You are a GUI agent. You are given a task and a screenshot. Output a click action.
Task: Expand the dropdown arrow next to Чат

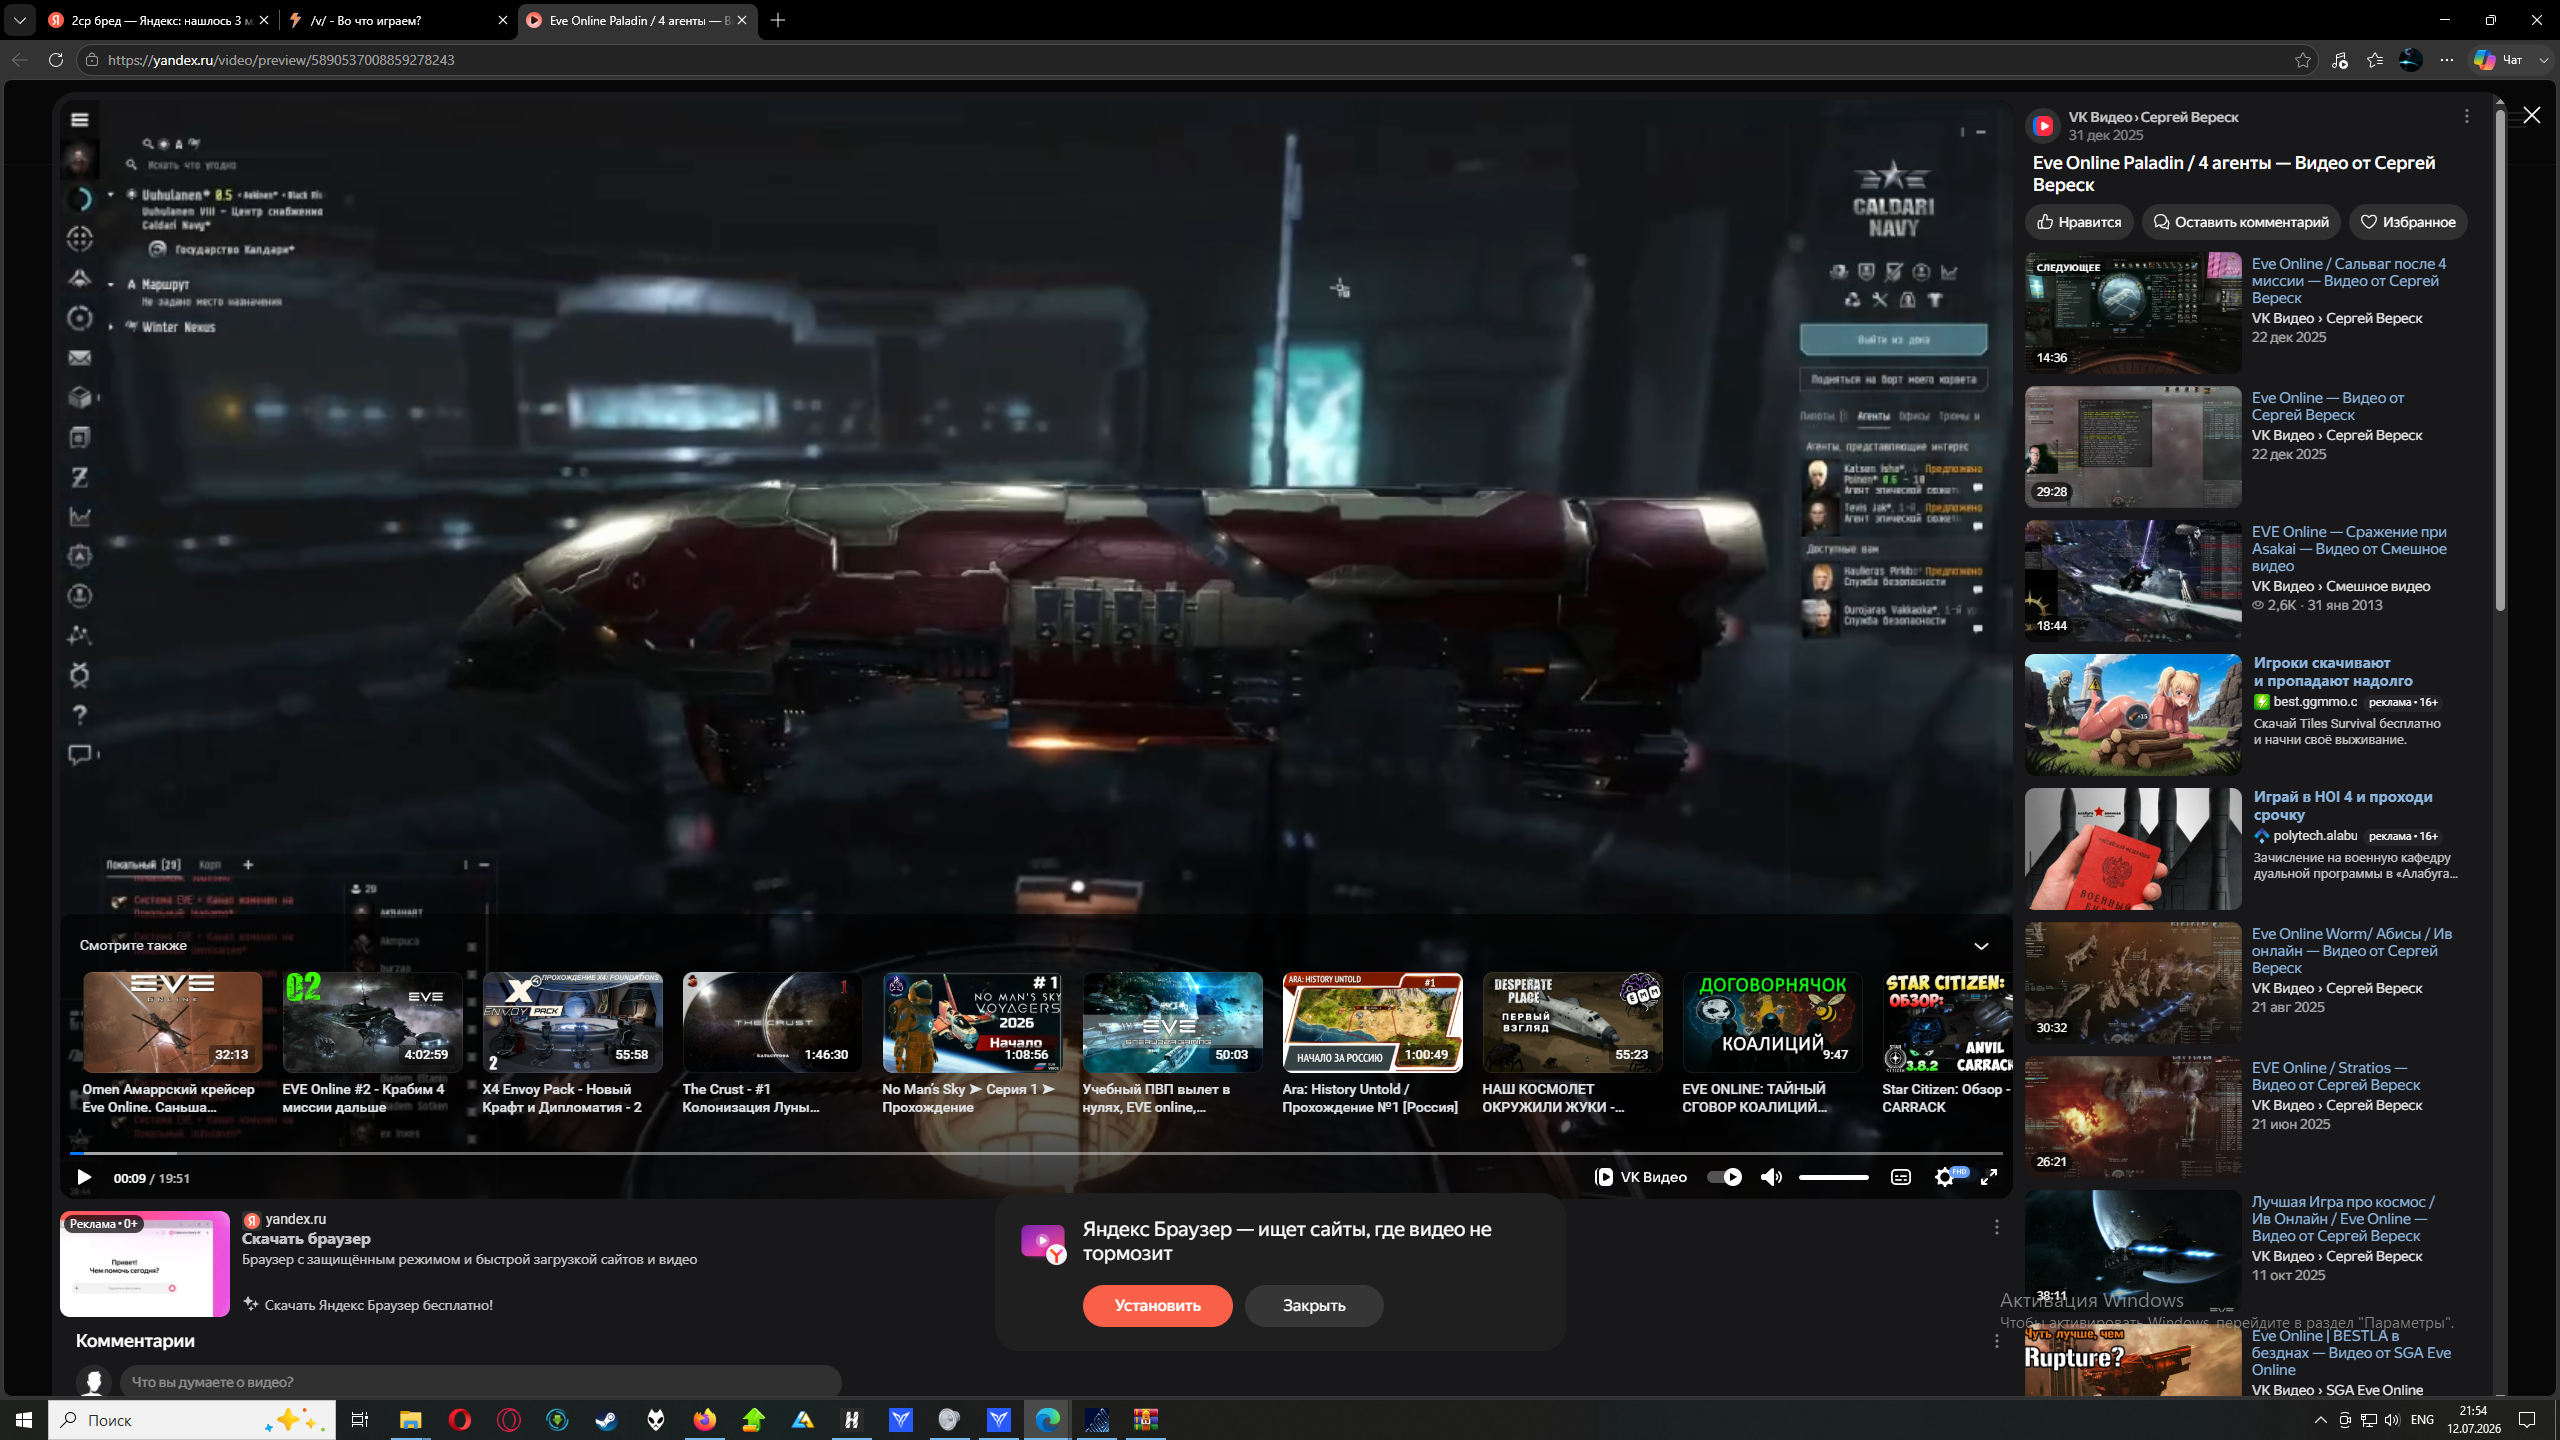(x=2544, y=60)
